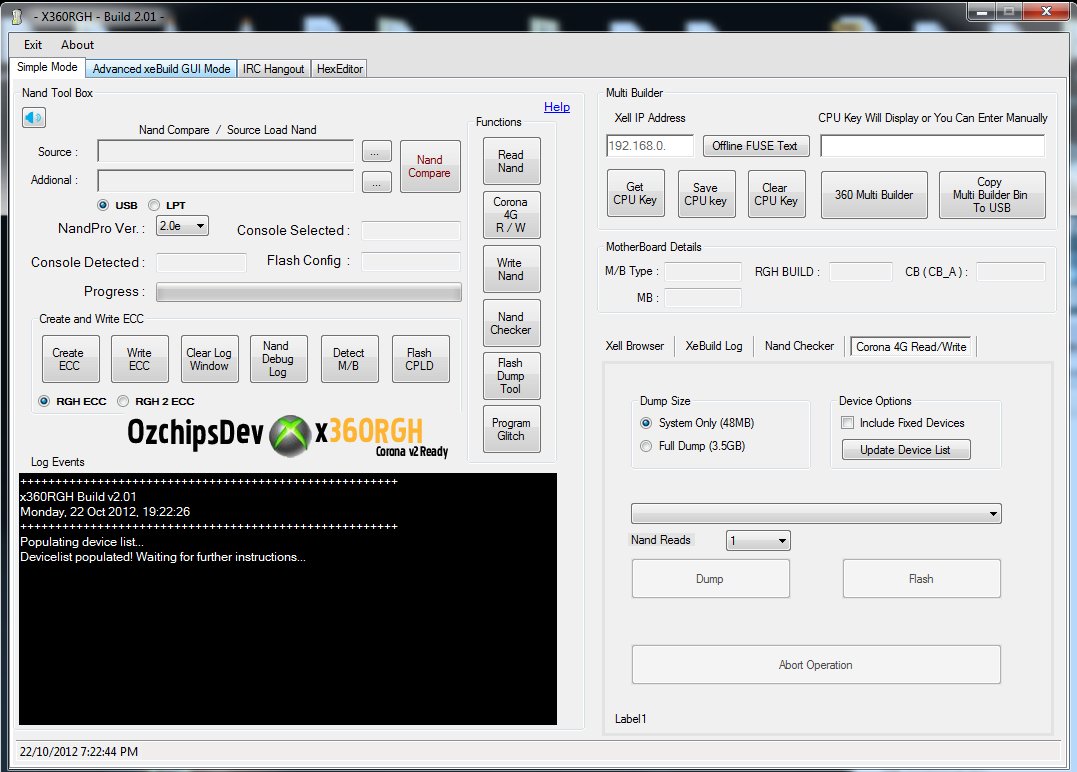Click the Nand progress bar

(308, 292)
